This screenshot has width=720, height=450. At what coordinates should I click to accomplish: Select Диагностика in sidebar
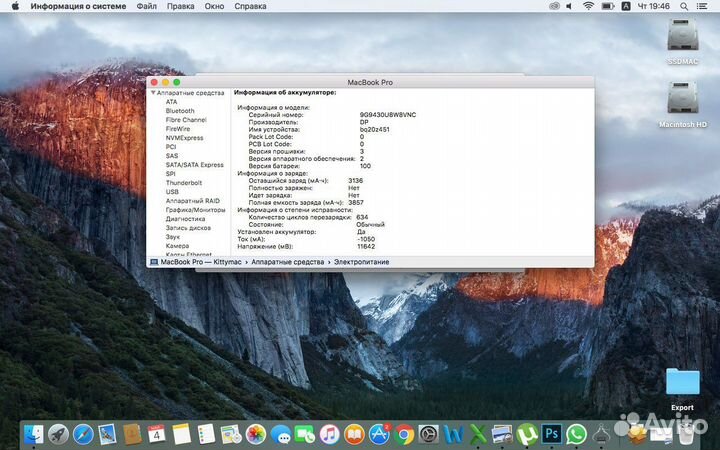tap(186, 219)
